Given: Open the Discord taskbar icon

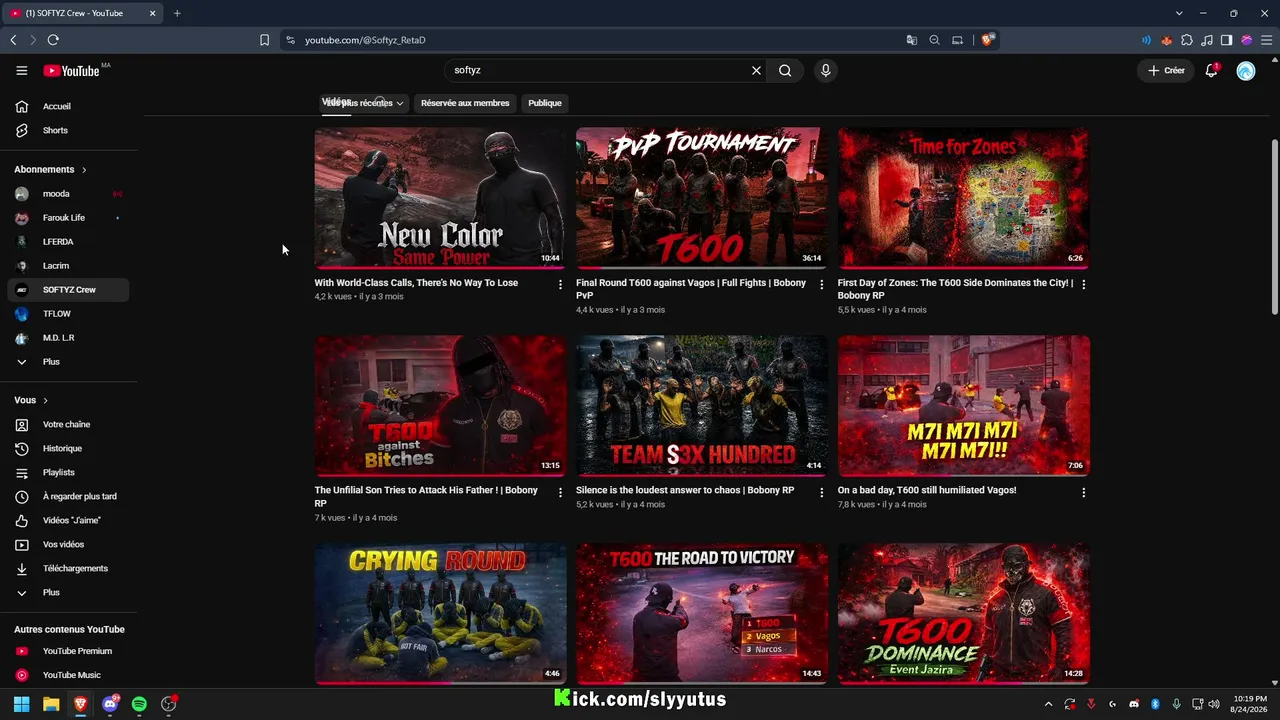Looking at the screenshot, I should coord(110,704).
